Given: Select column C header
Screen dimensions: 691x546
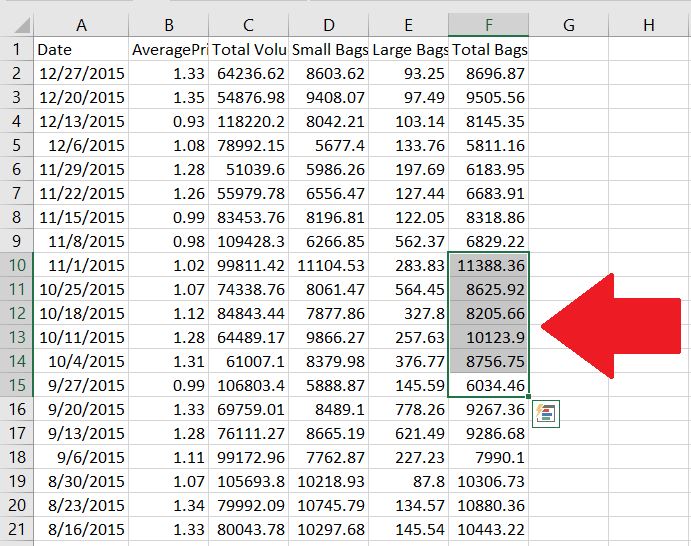Looking at the screenshot, I should click(x=248, y=25).
